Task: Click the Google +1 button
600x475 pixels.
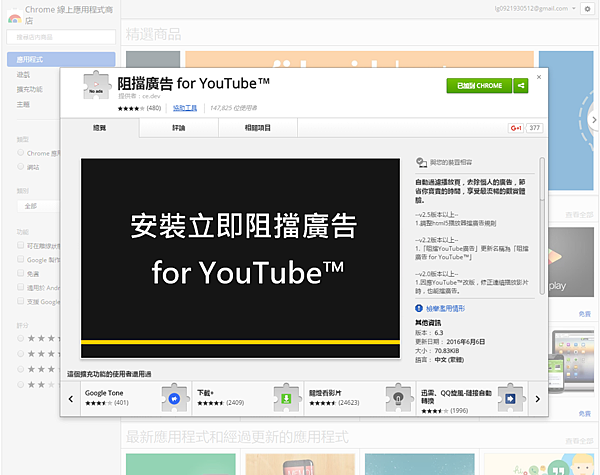Action: tap(516, 128)
